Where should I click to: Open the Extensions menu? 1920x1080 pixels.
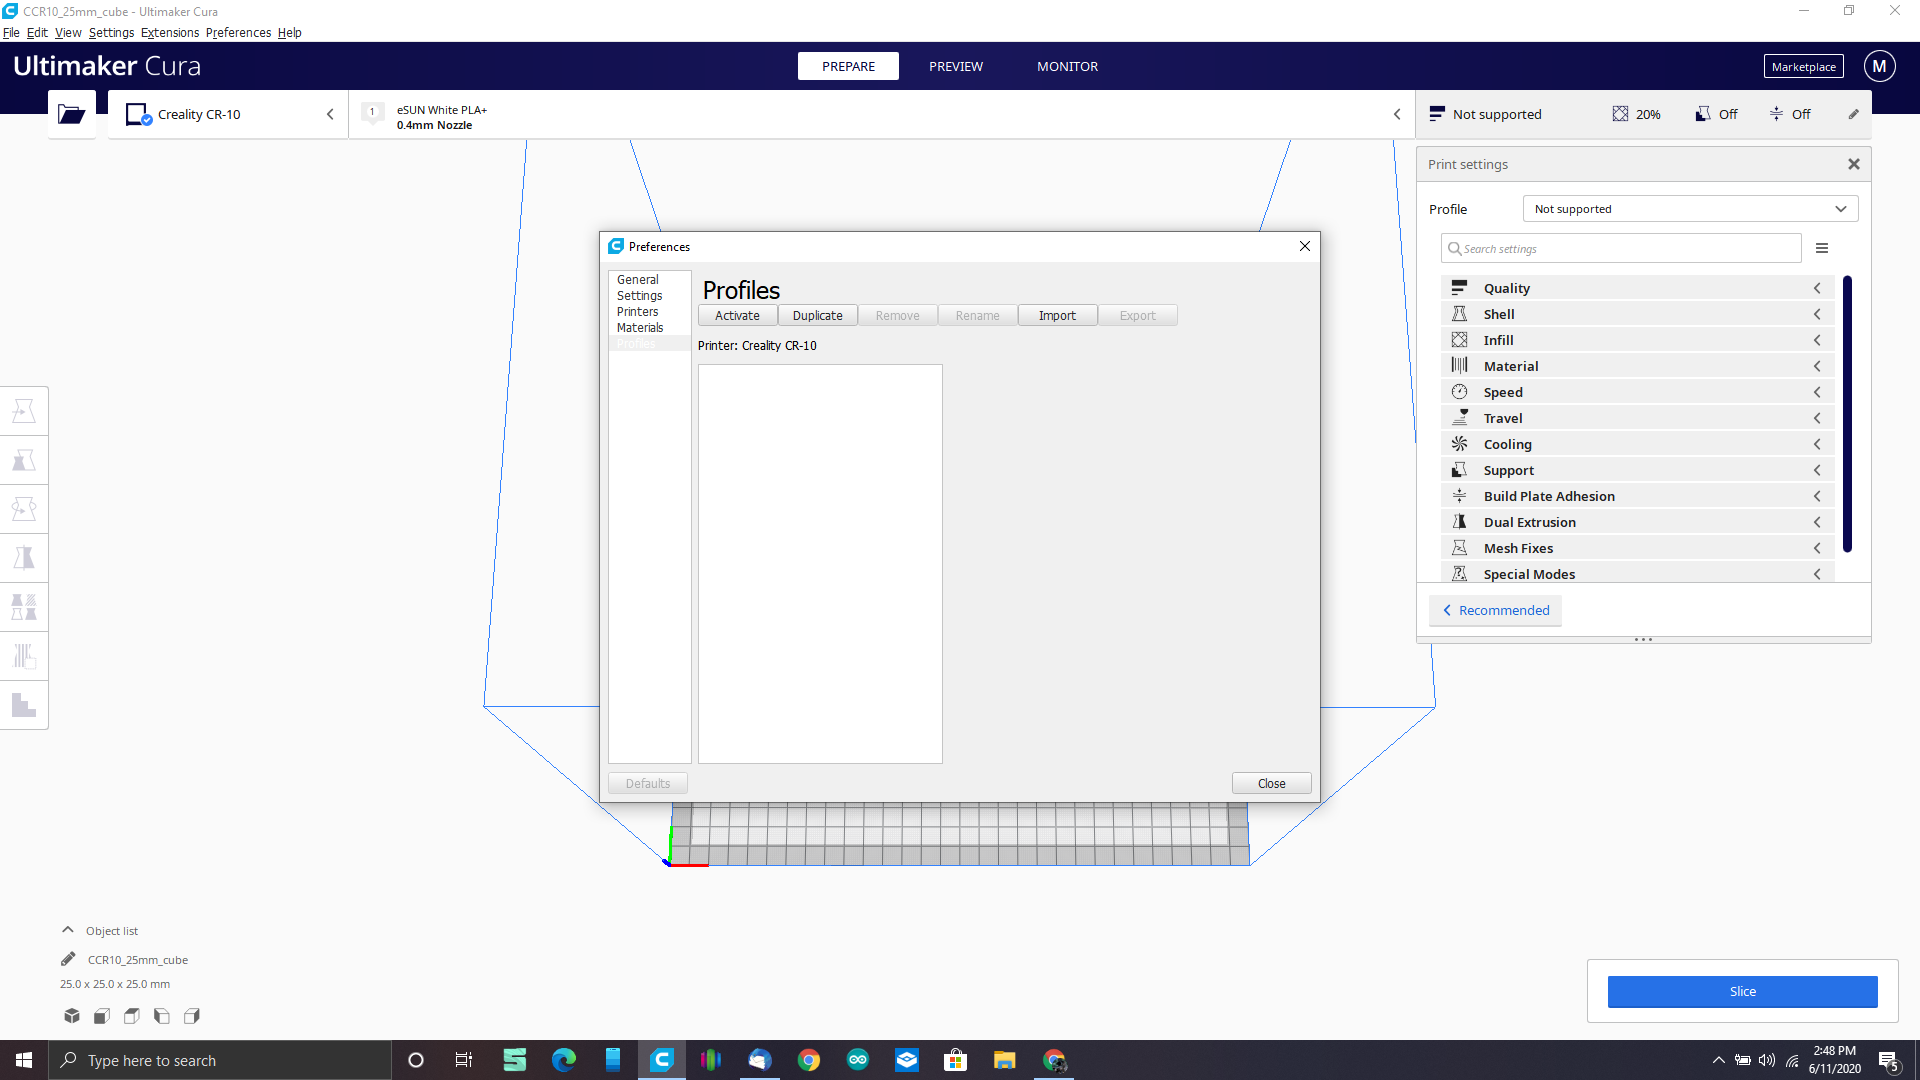click(169, 32)
